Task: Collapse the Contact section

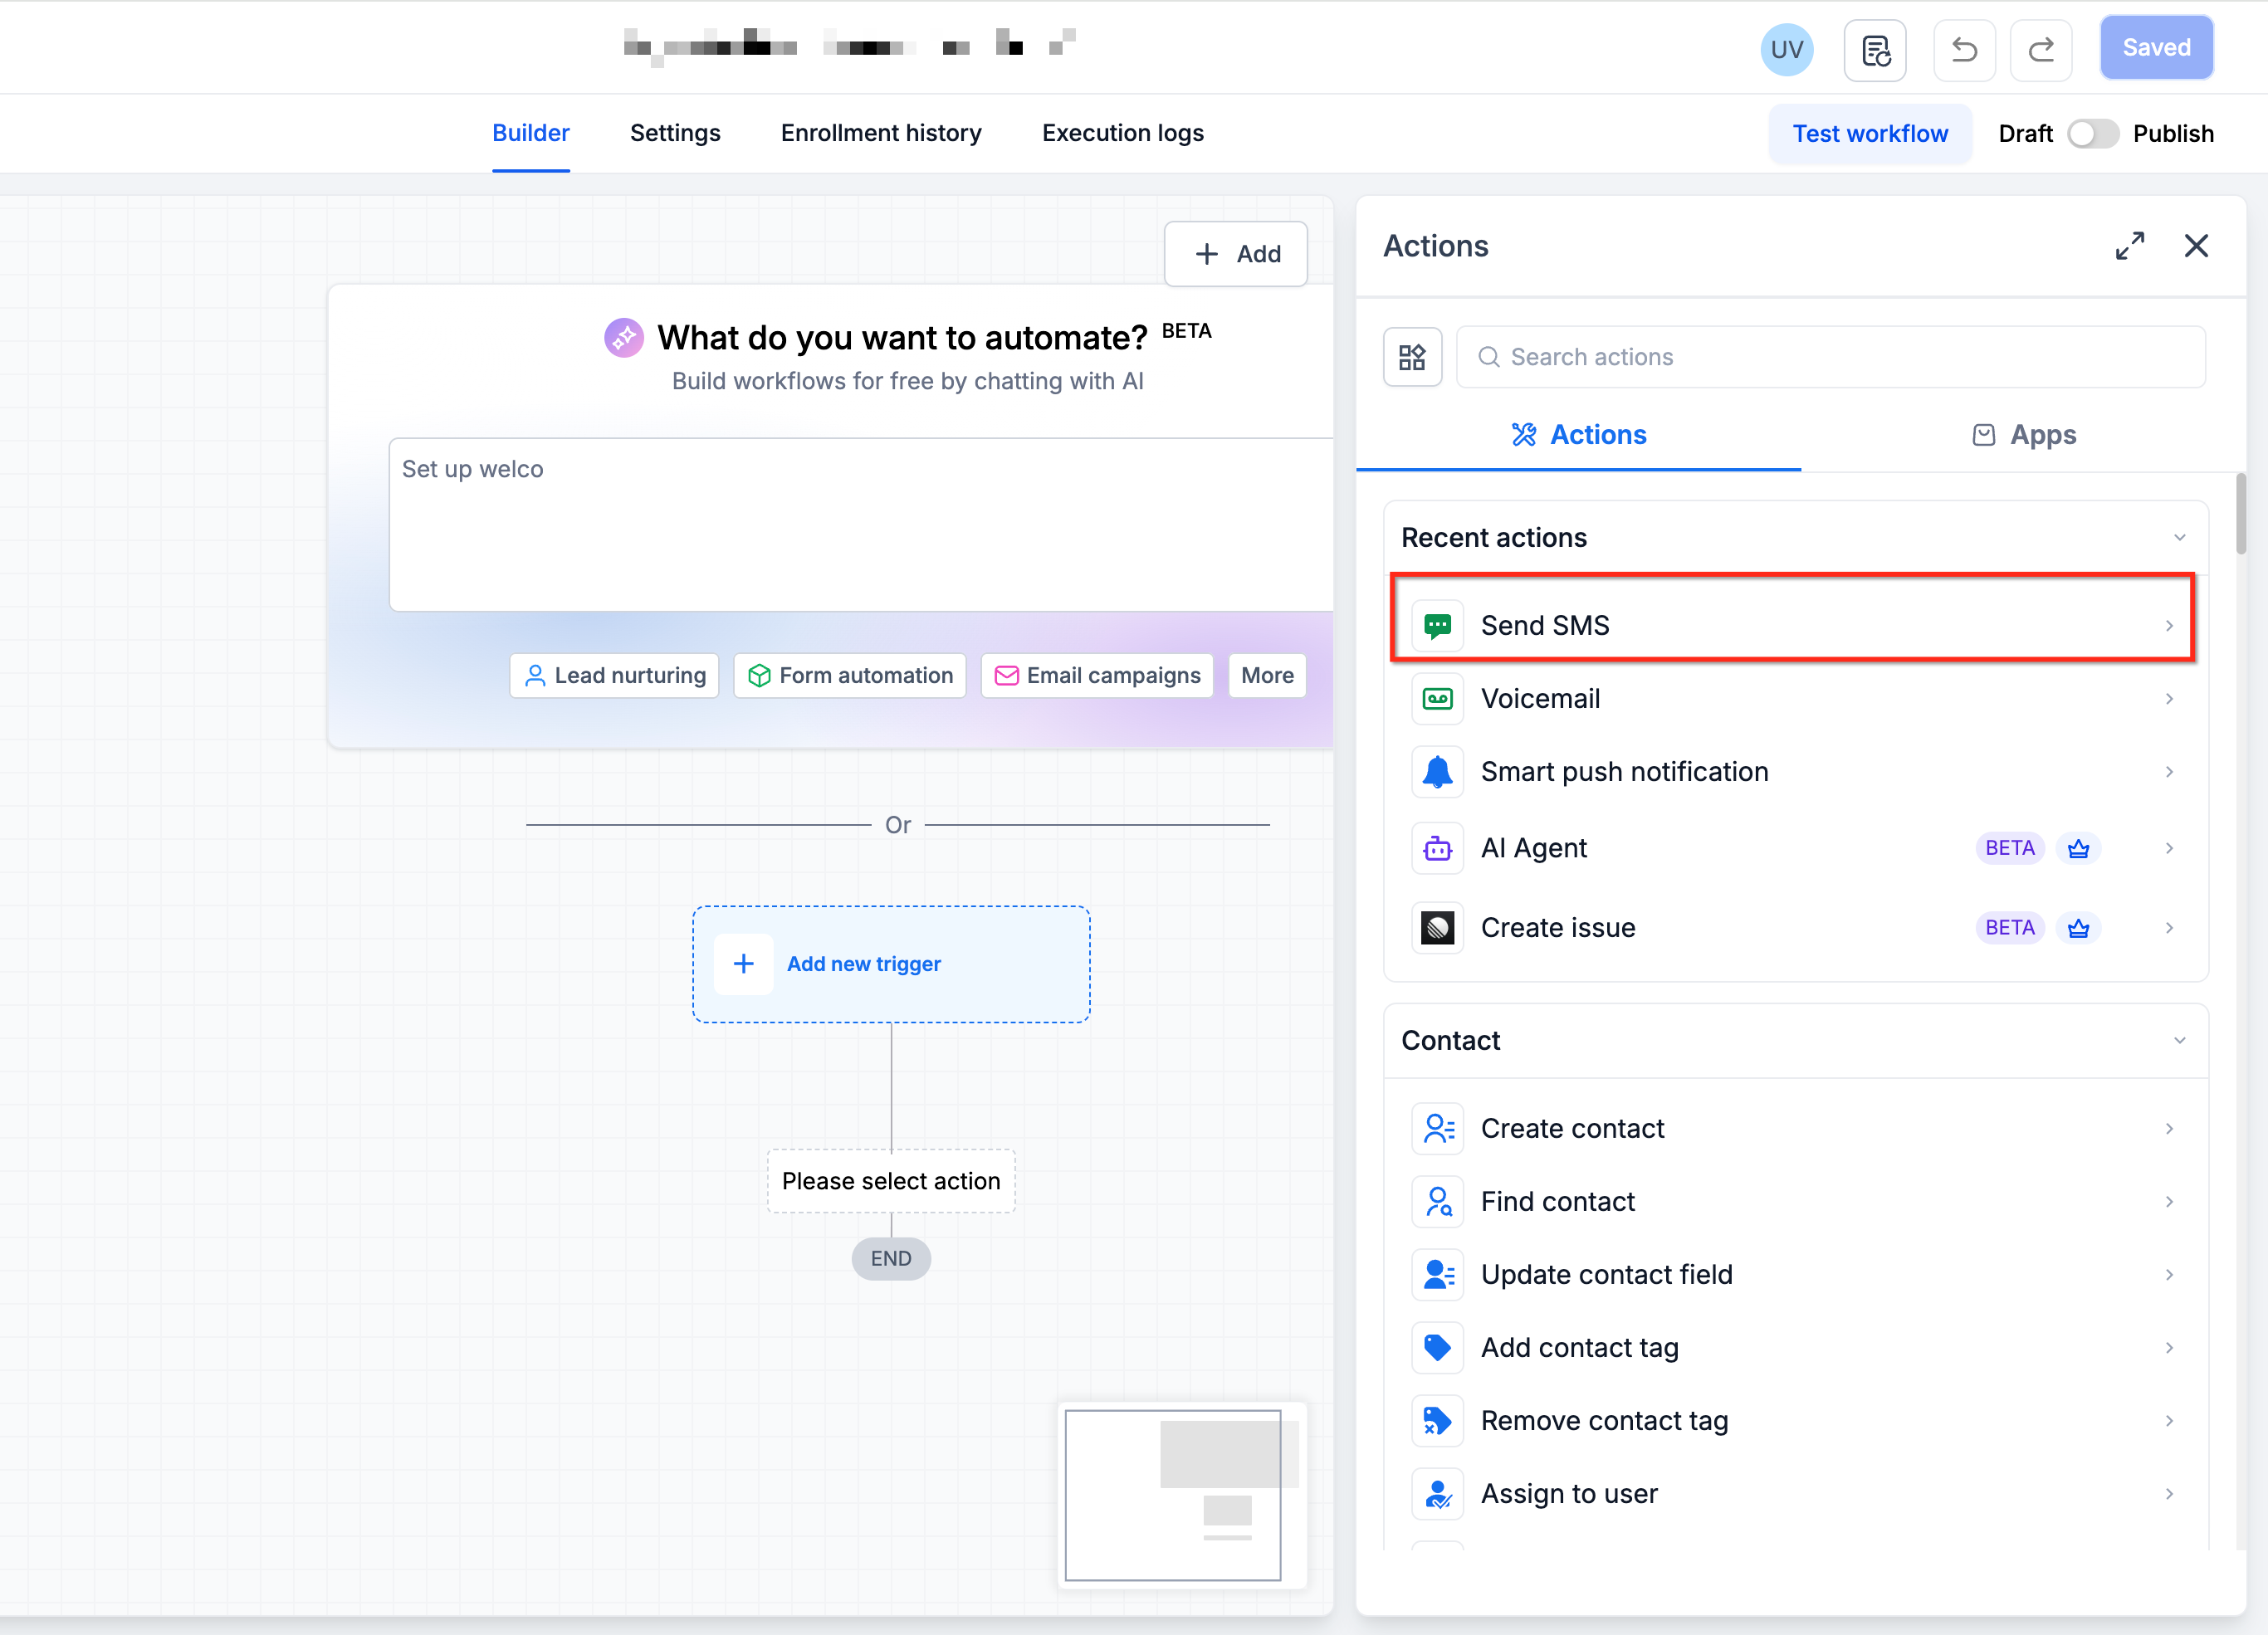Action: [2179, 1041]
